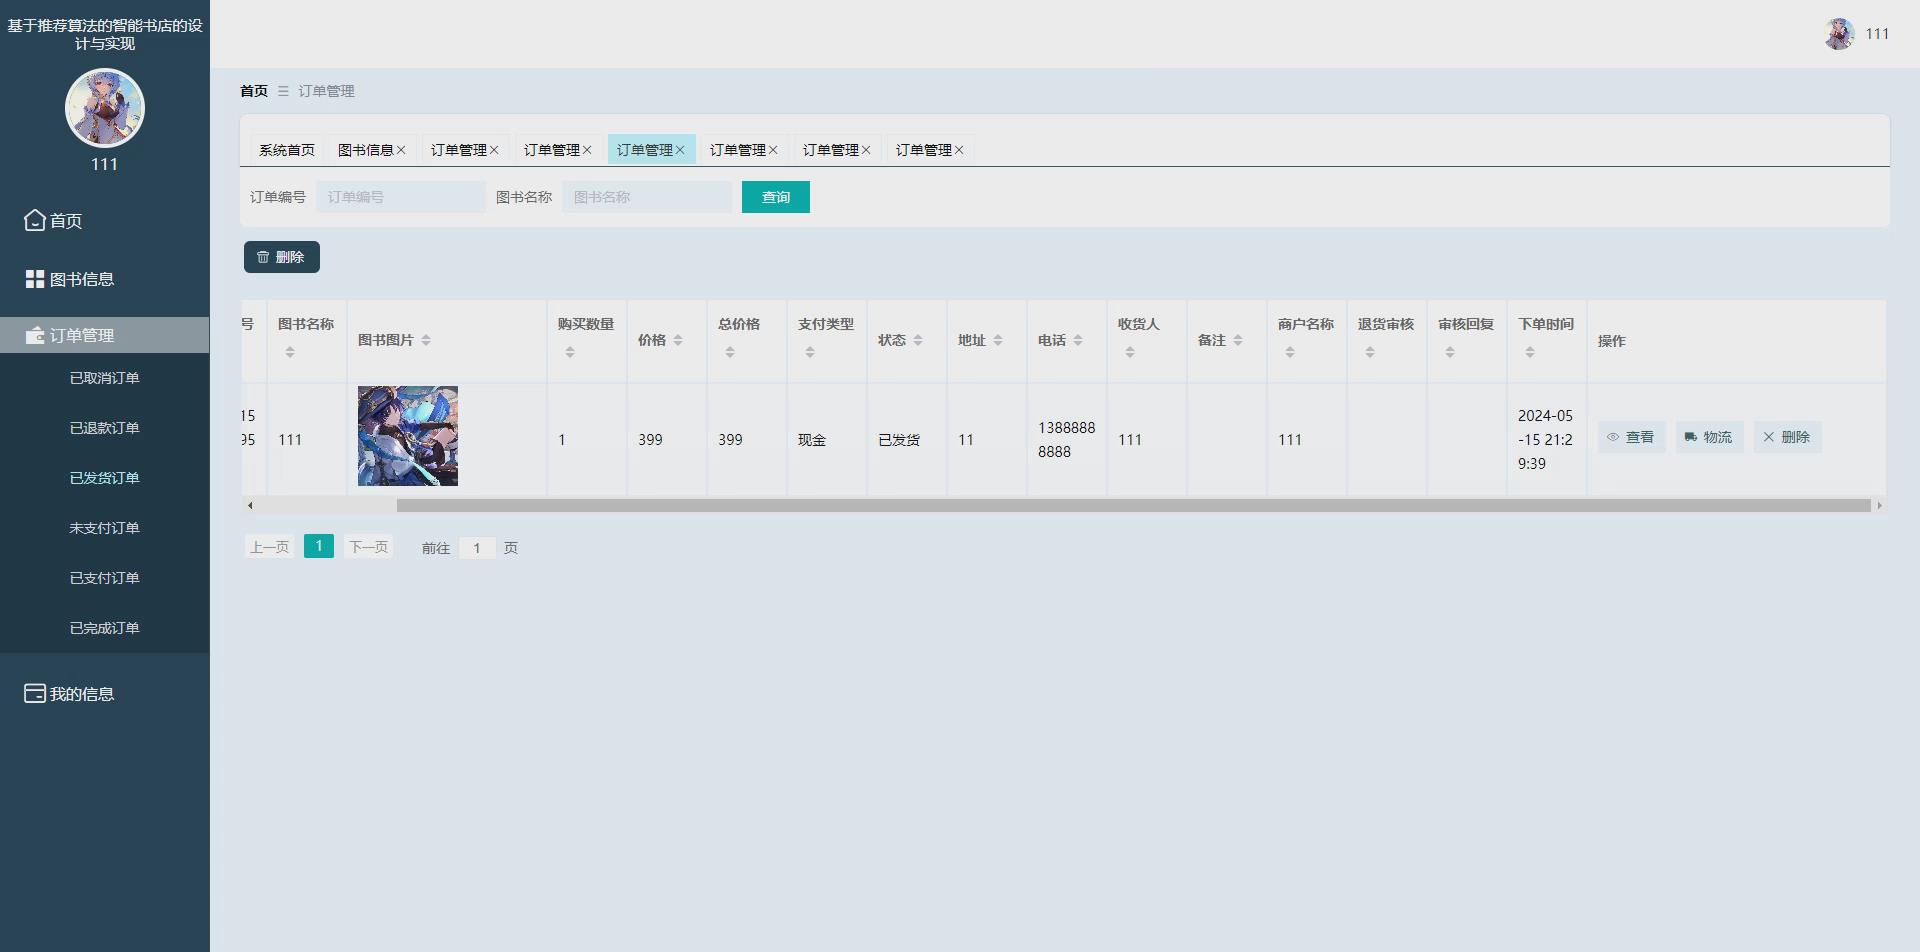
Task: Sort table by 图书图片 column arrows
Action: tap(426, 340)
